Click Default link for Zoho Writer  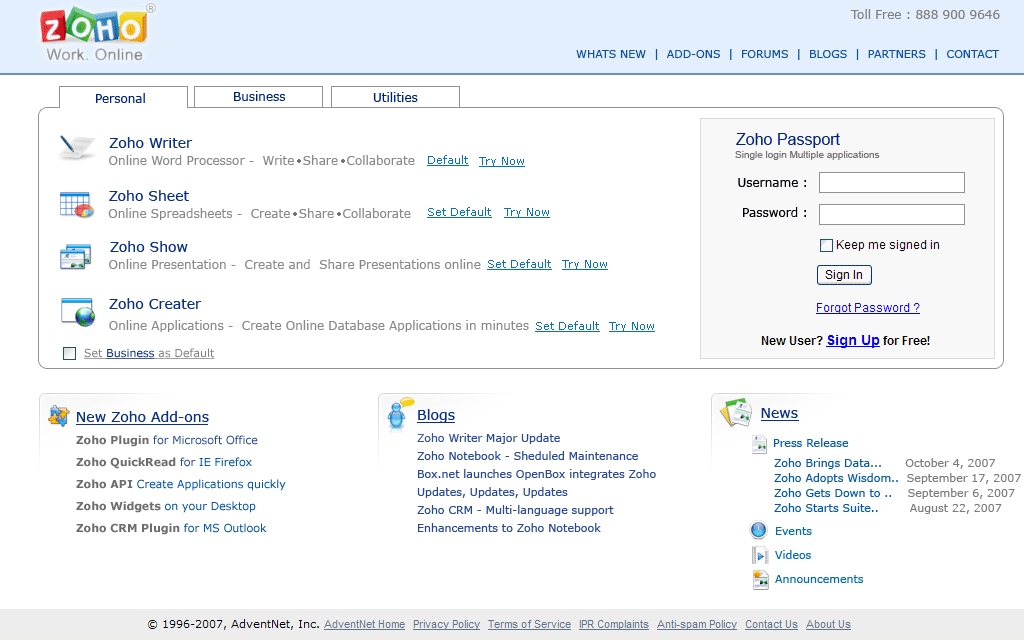click(447, 160)
